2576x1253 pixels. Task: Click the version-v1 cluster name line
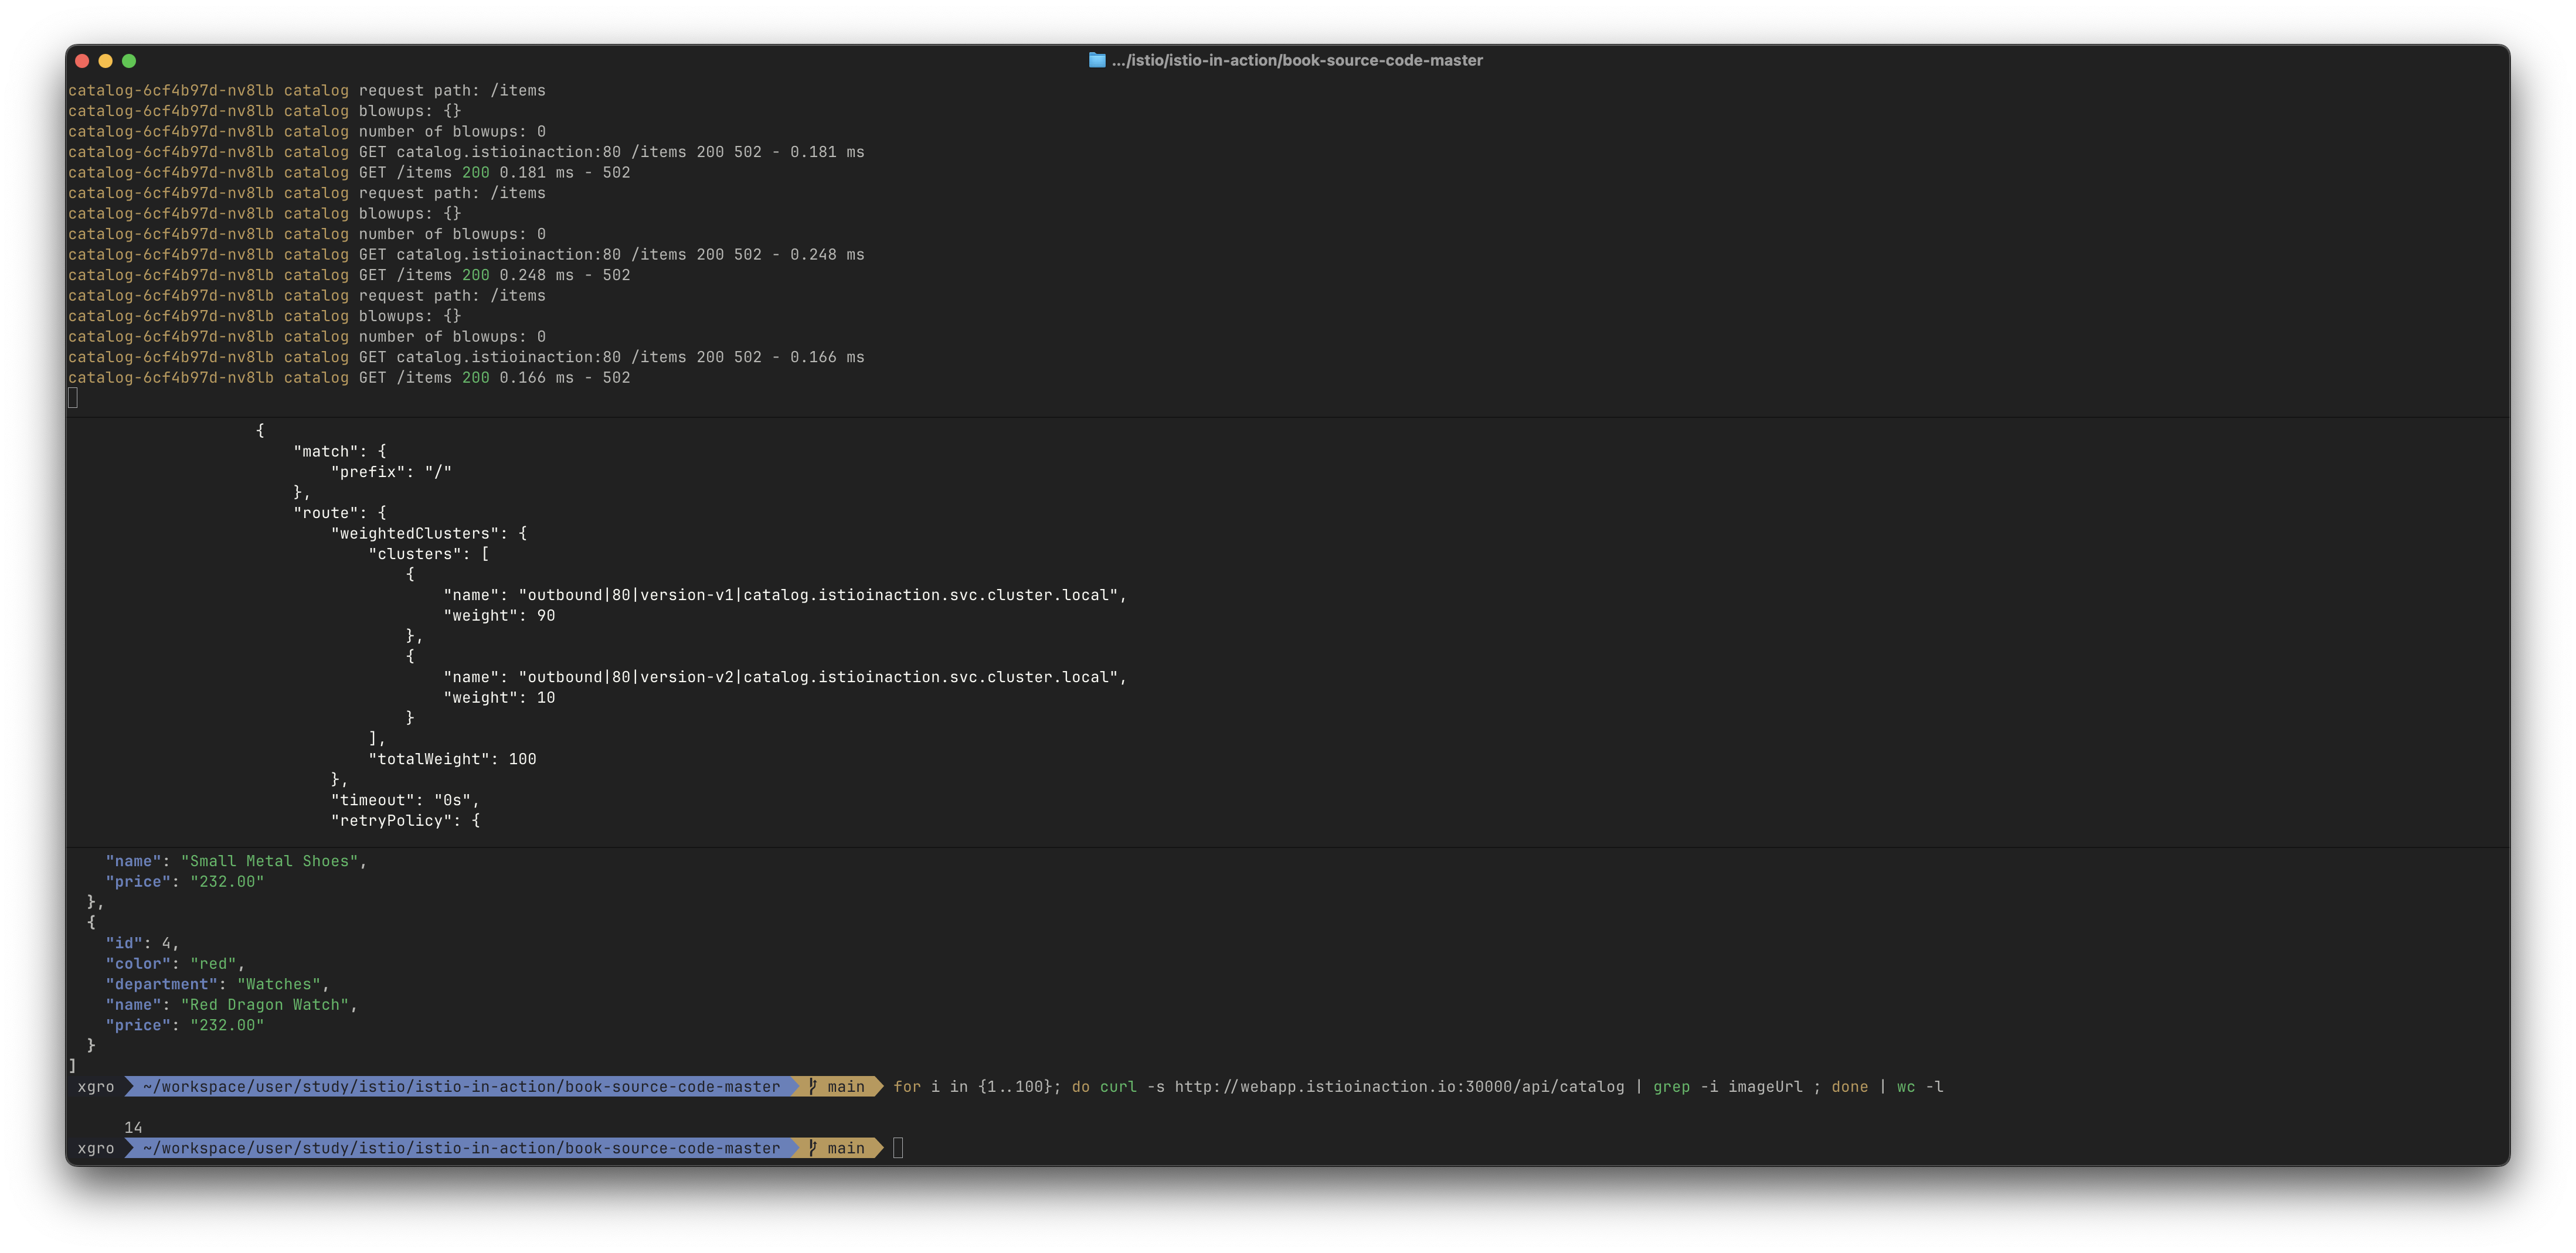[785, 595]
